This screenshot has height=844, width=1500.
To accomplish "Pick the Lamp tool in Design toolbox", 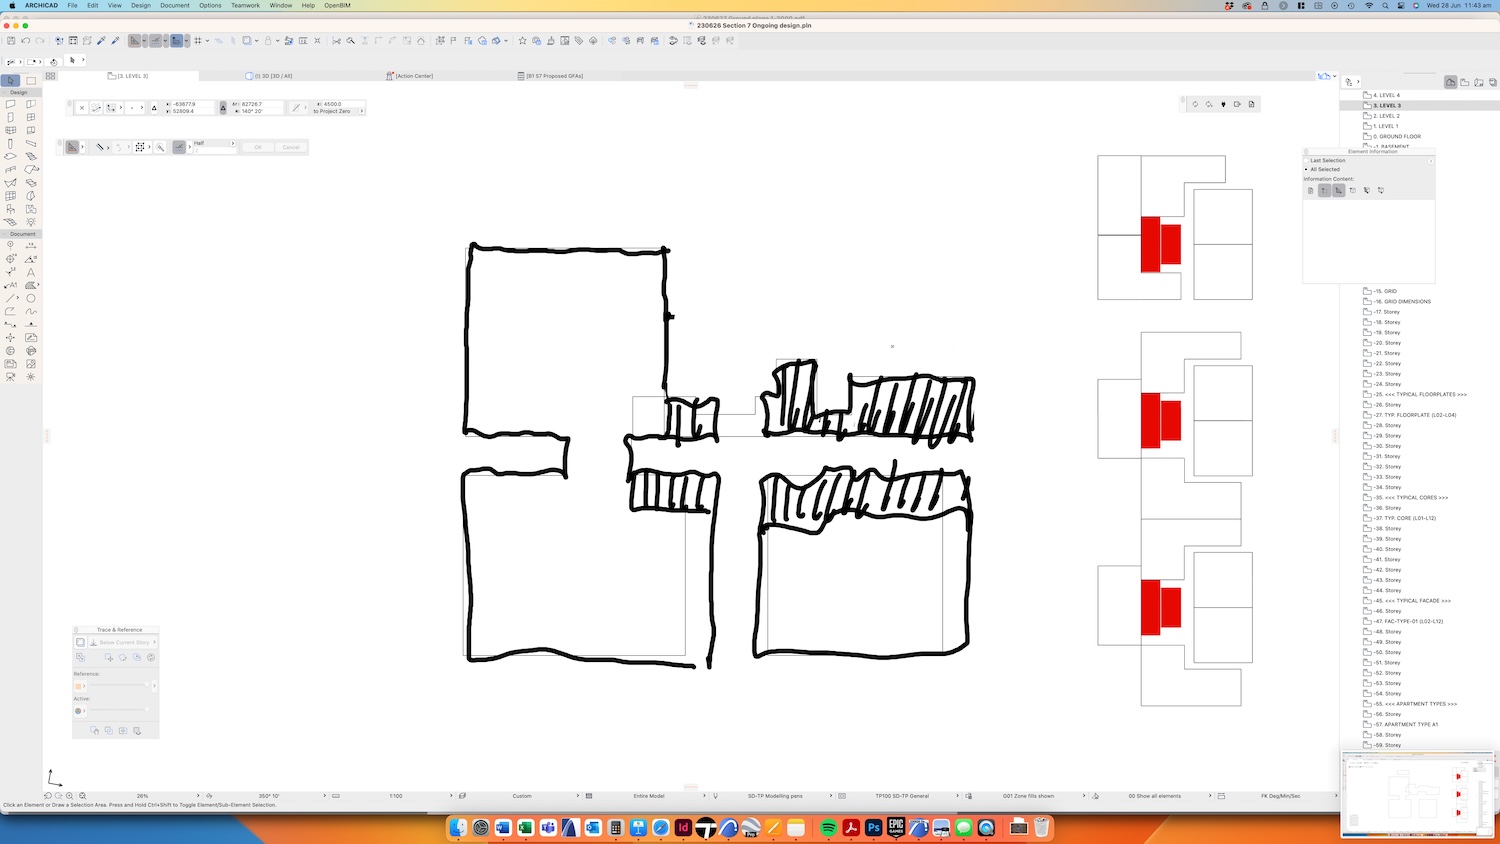I will pos(31,222).
